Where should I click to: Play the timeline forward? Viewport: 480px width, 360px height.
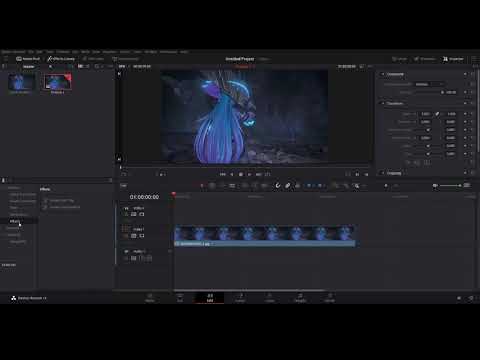(249, 174)
